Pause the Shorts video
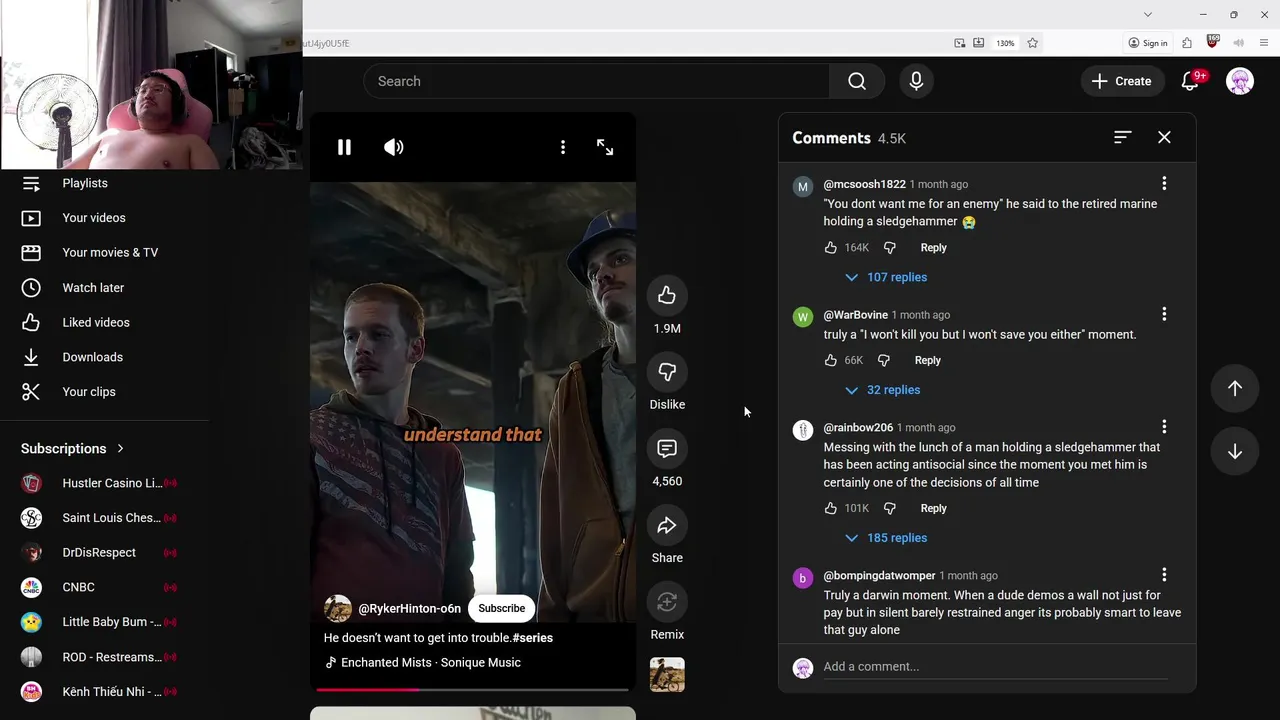This screenshot has height=720, width=1280. tap(344, 147)
